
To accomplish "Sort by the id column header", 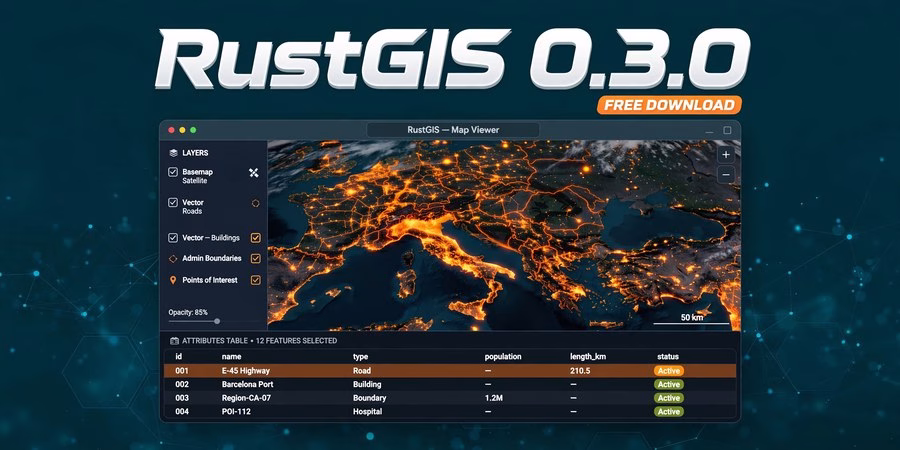I will click(x=179, y=357).
